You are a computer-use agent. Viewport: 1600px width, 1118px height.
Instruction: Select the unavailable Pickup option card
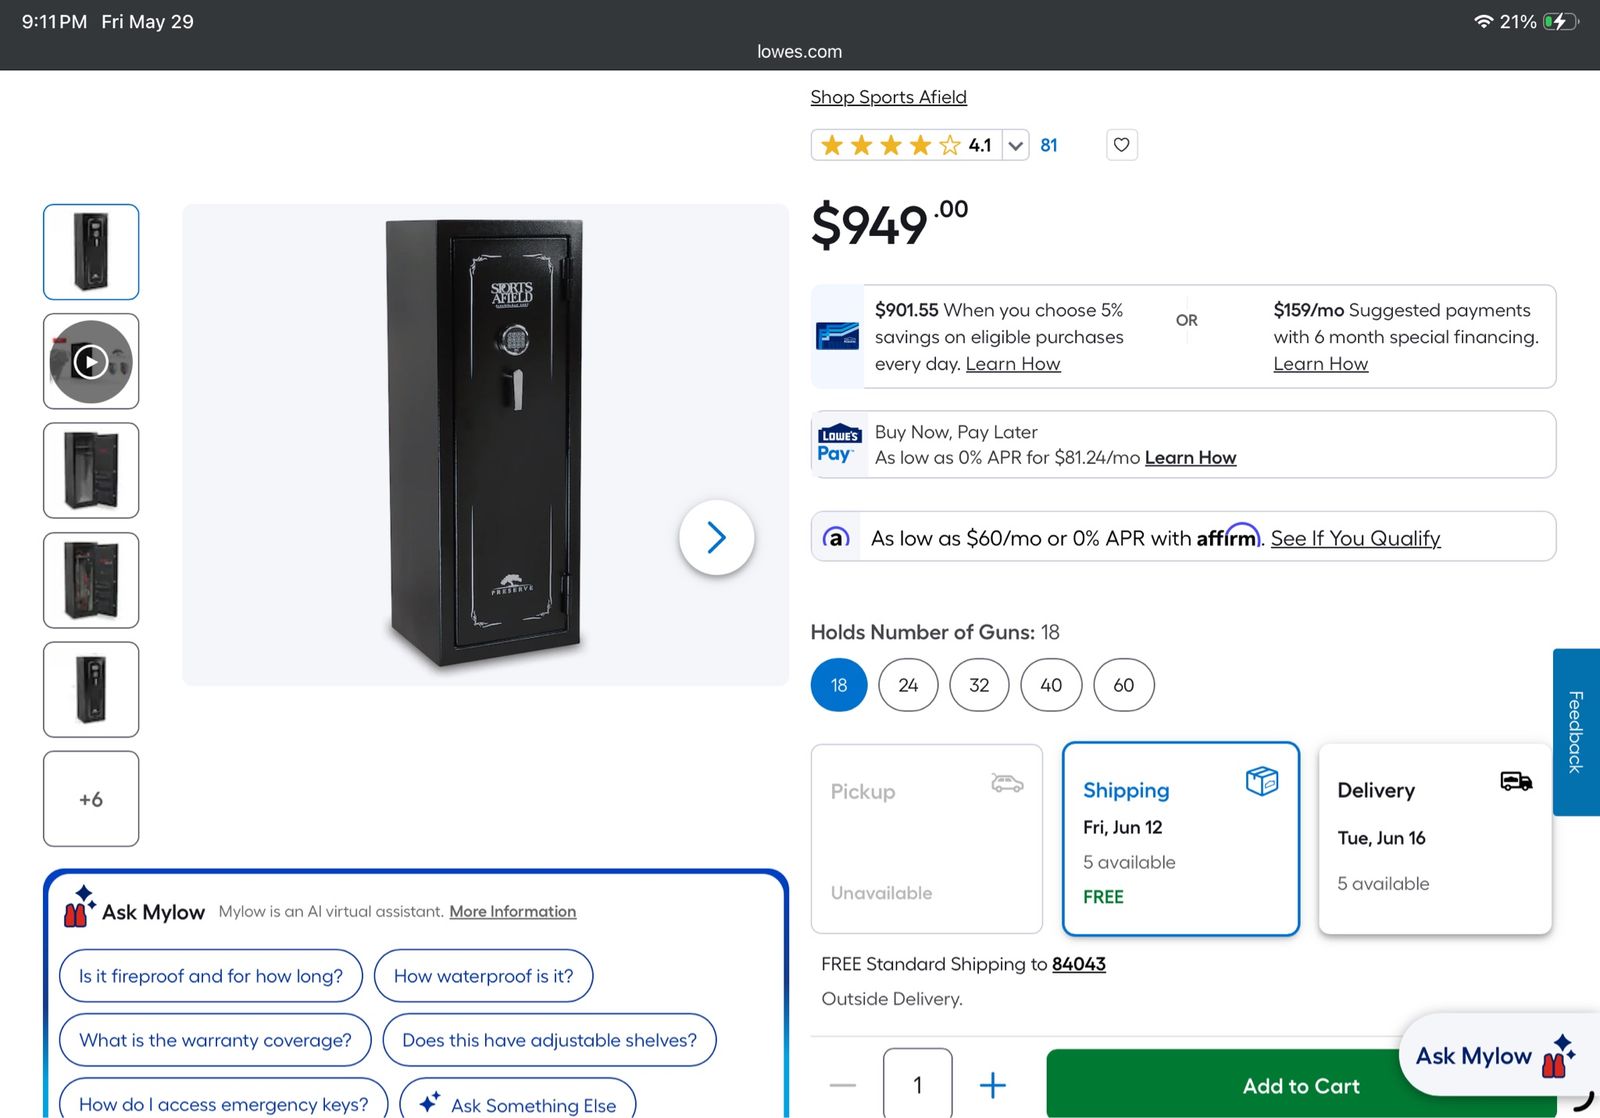click(927, 839)
